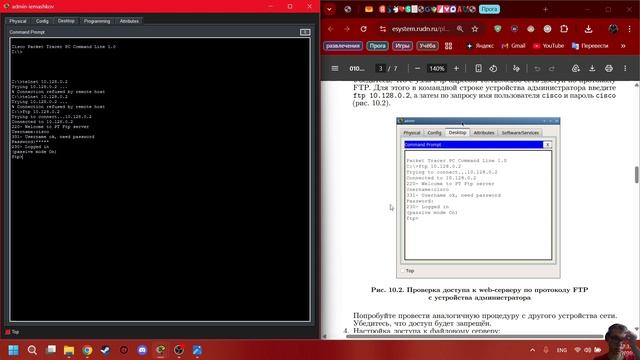Bookmark this page with the star icon
This screenshot has height=360, width=640.
(x=475, y=29)
